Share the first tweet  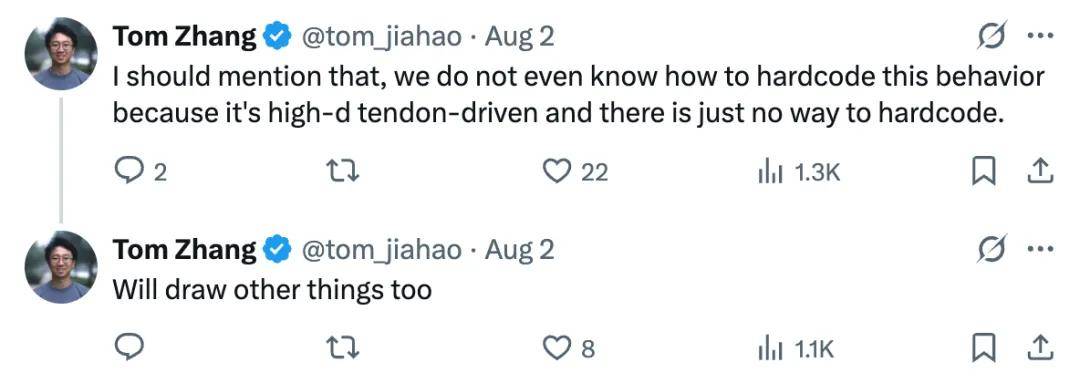tap(1040, 172)
